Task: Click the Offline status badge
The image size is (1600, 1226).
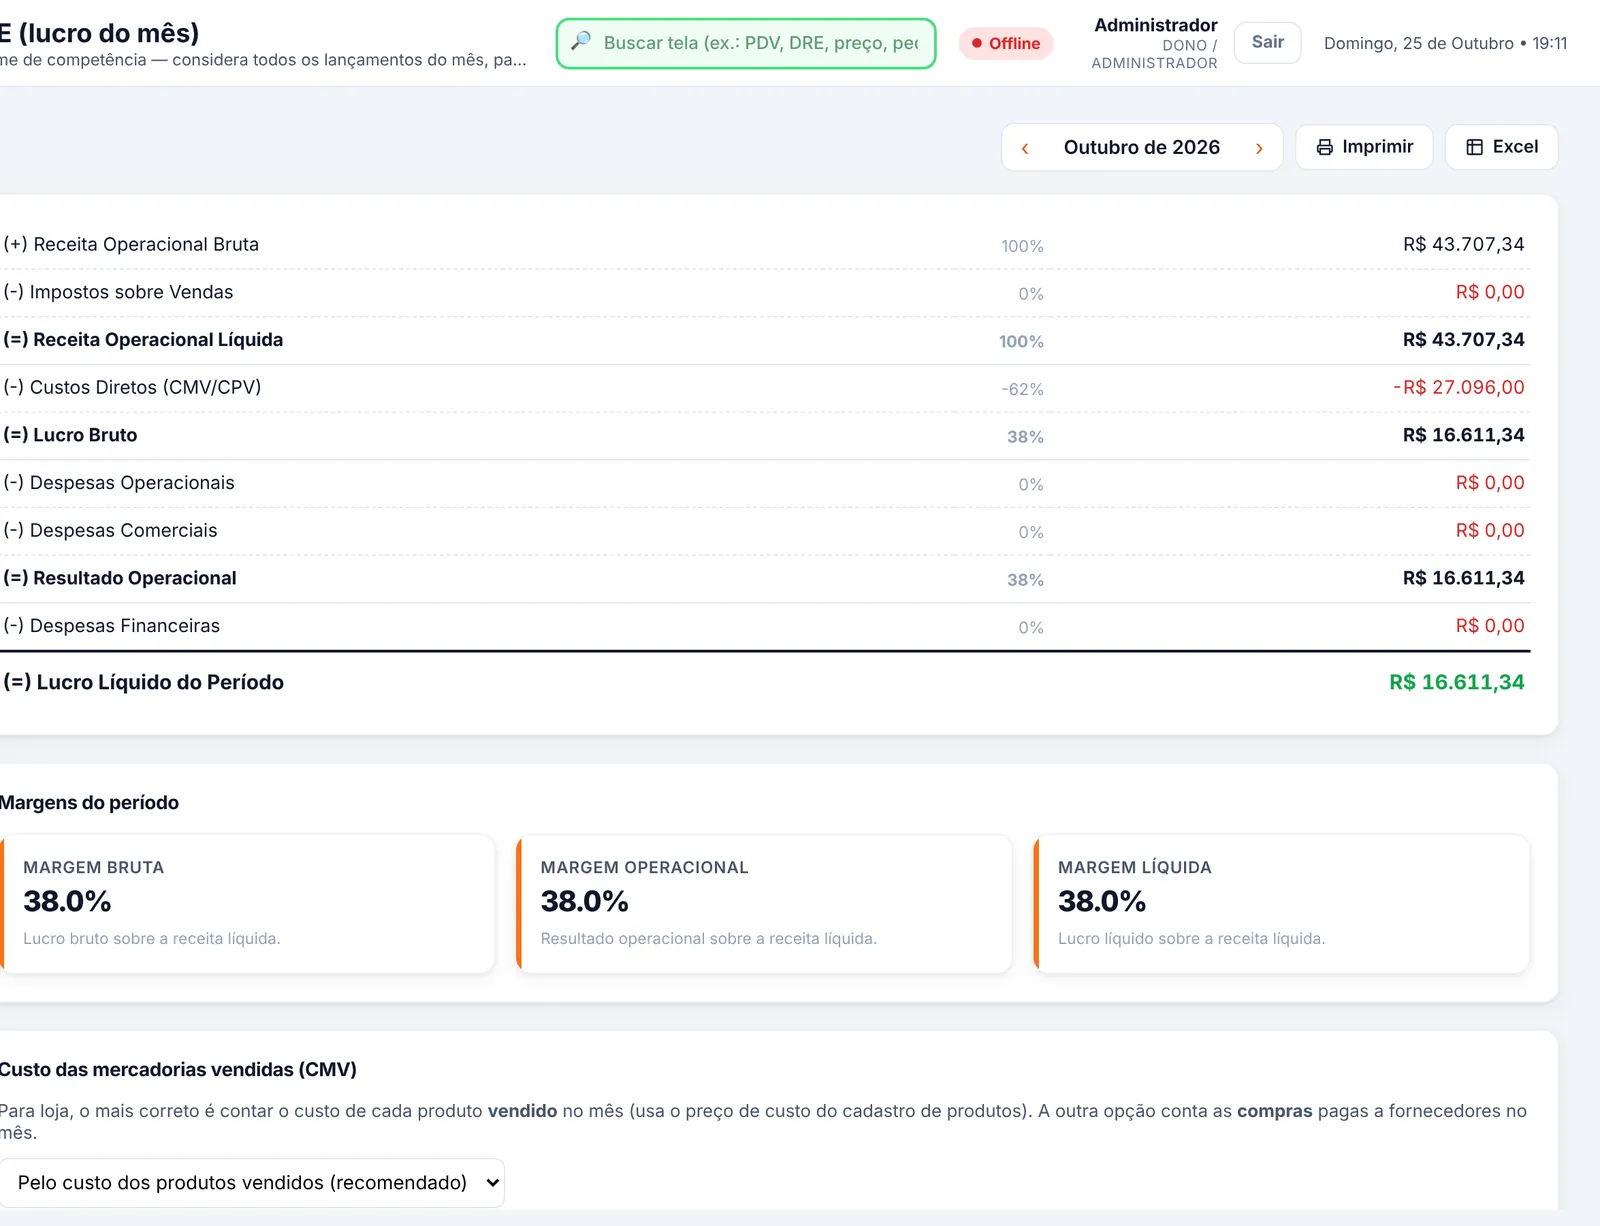Action: coord(1006,43)
